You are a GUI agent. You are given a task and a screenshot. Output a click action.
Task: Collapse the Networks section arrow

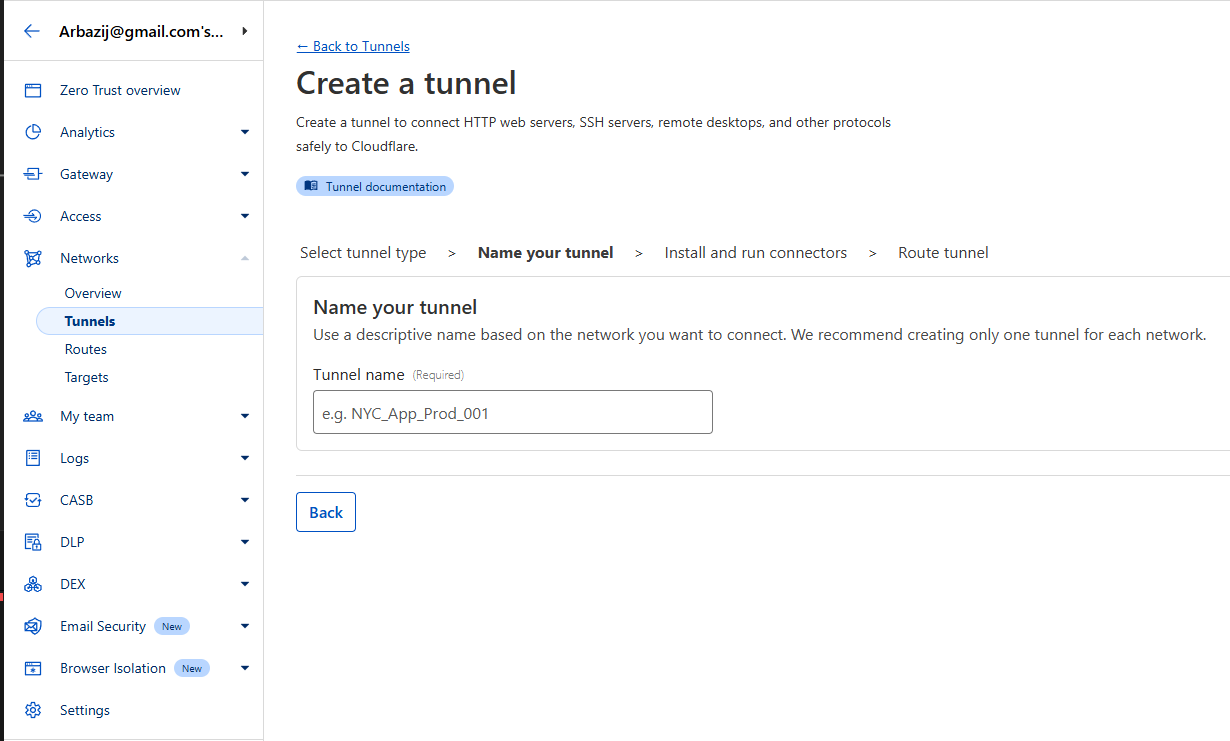(x=245, y=258)
